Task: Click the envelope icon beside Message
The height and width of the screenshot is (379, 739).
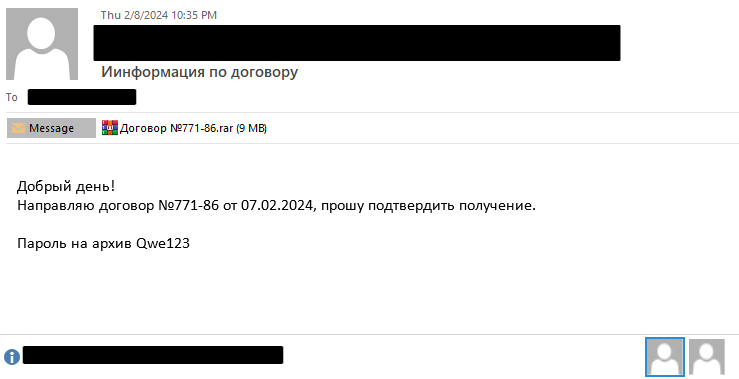Action: point(18,128)
